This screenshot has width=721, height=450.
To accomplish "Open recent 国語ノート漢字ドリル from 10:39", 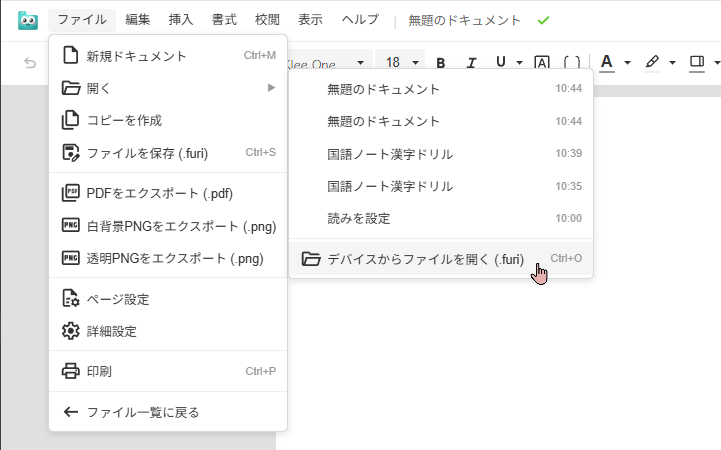I will (441, 154).
